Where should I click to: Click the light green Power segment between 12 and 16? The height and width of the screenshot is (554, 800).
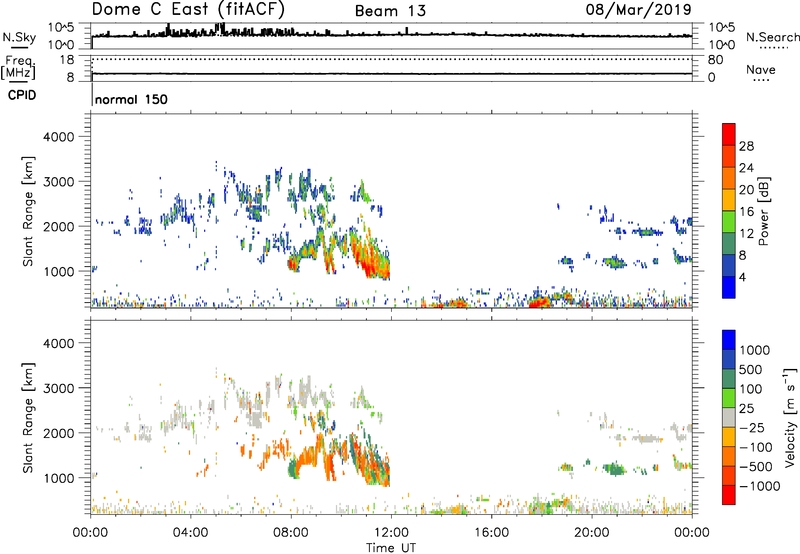click(x=729, y=221)
